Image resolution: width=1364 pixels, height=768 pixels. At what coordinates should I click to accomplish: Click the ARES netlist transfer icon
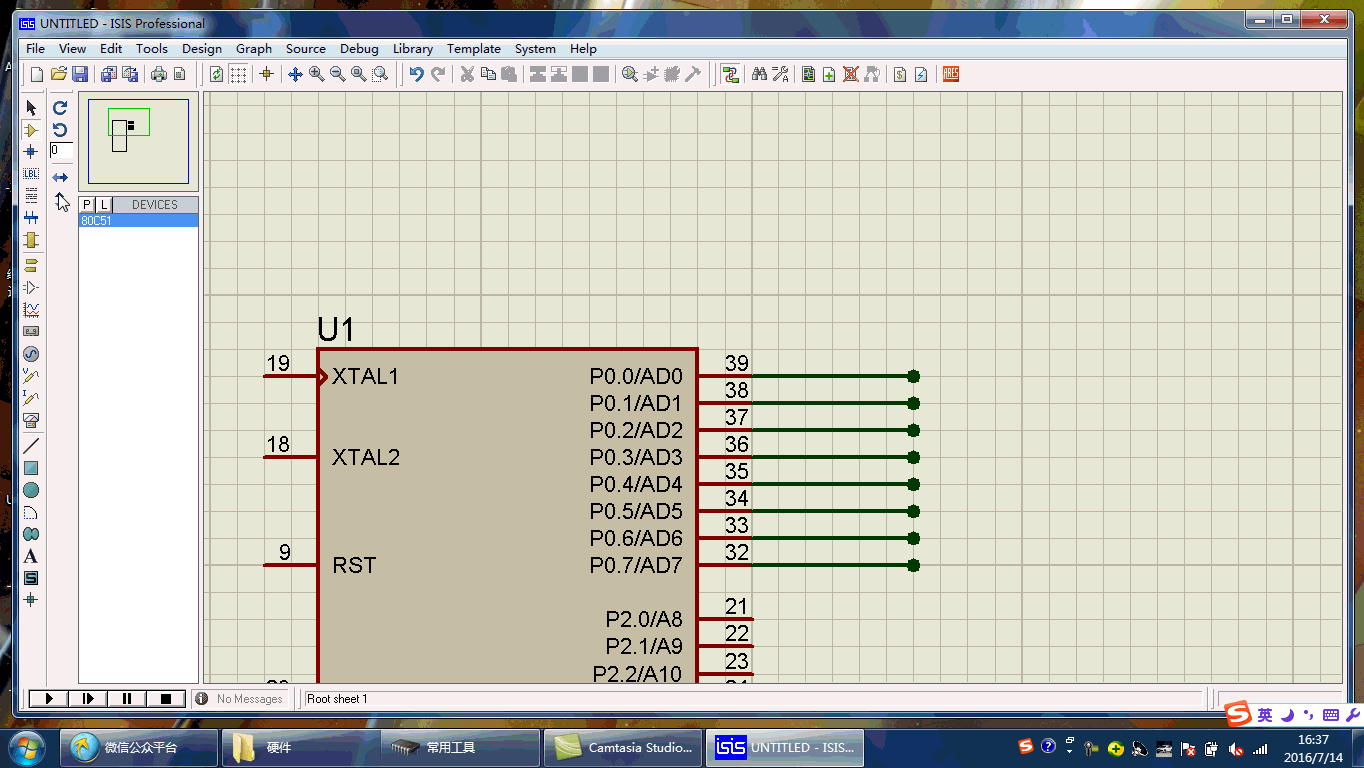(951, 74)
